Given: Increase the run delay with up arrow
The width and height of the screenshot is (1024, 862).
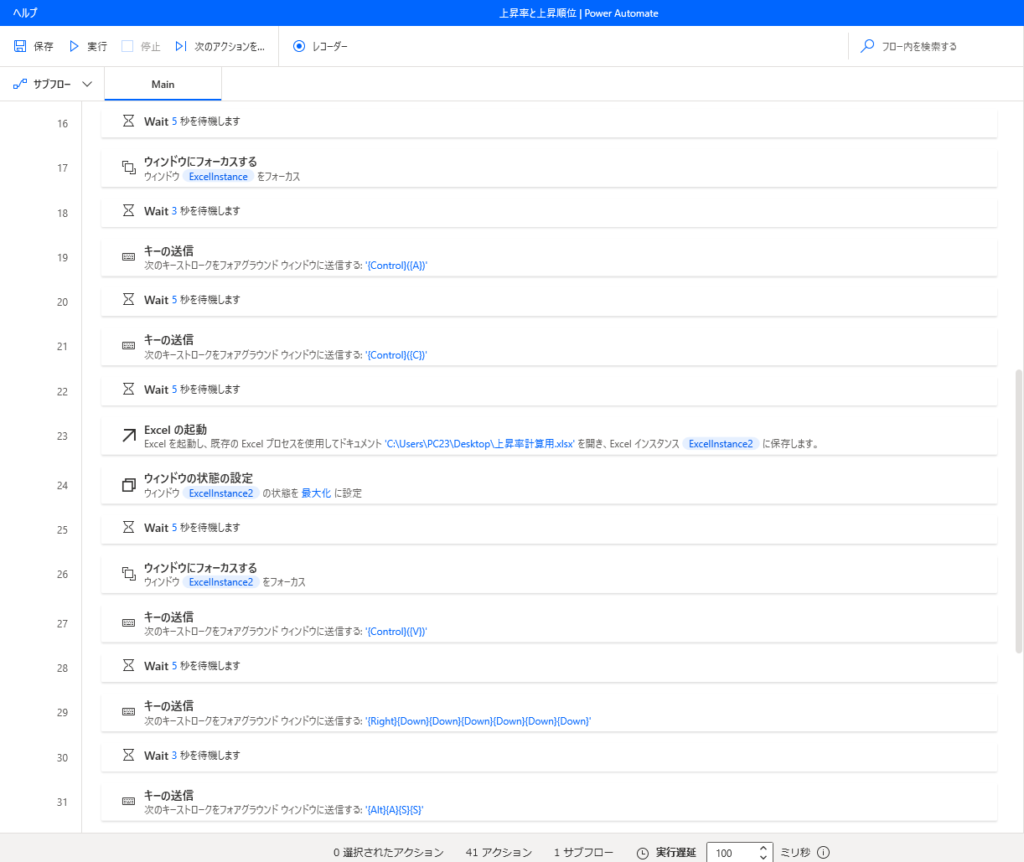Looking at the screenshot, I should coord(763,848).
